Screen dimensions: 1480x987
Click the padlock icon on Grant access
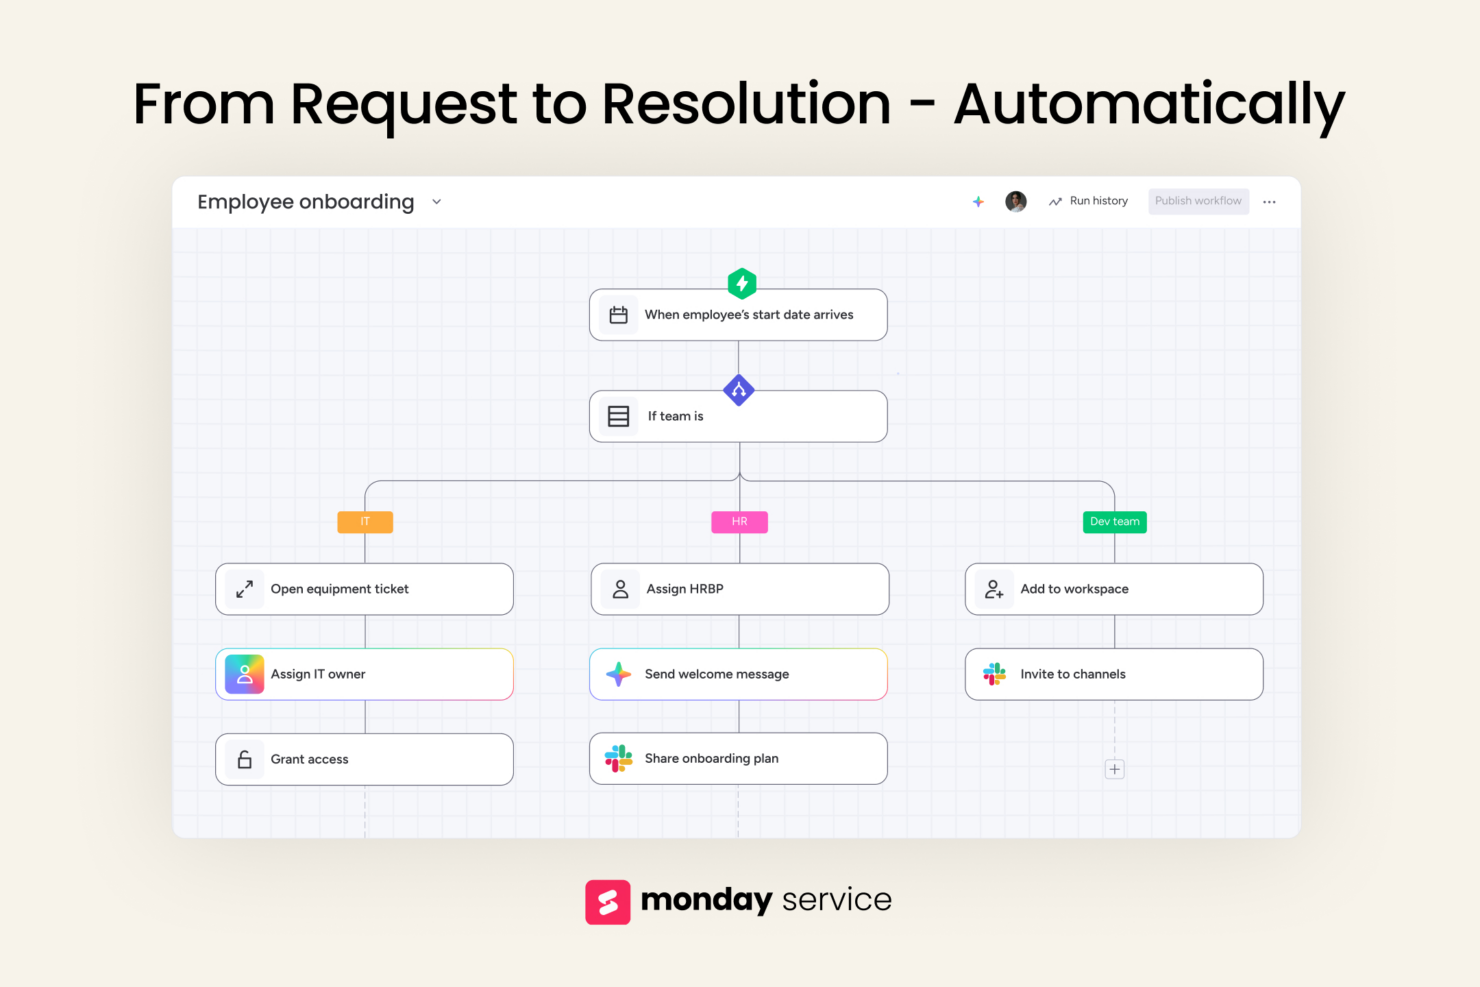click(x=244, y=760)
